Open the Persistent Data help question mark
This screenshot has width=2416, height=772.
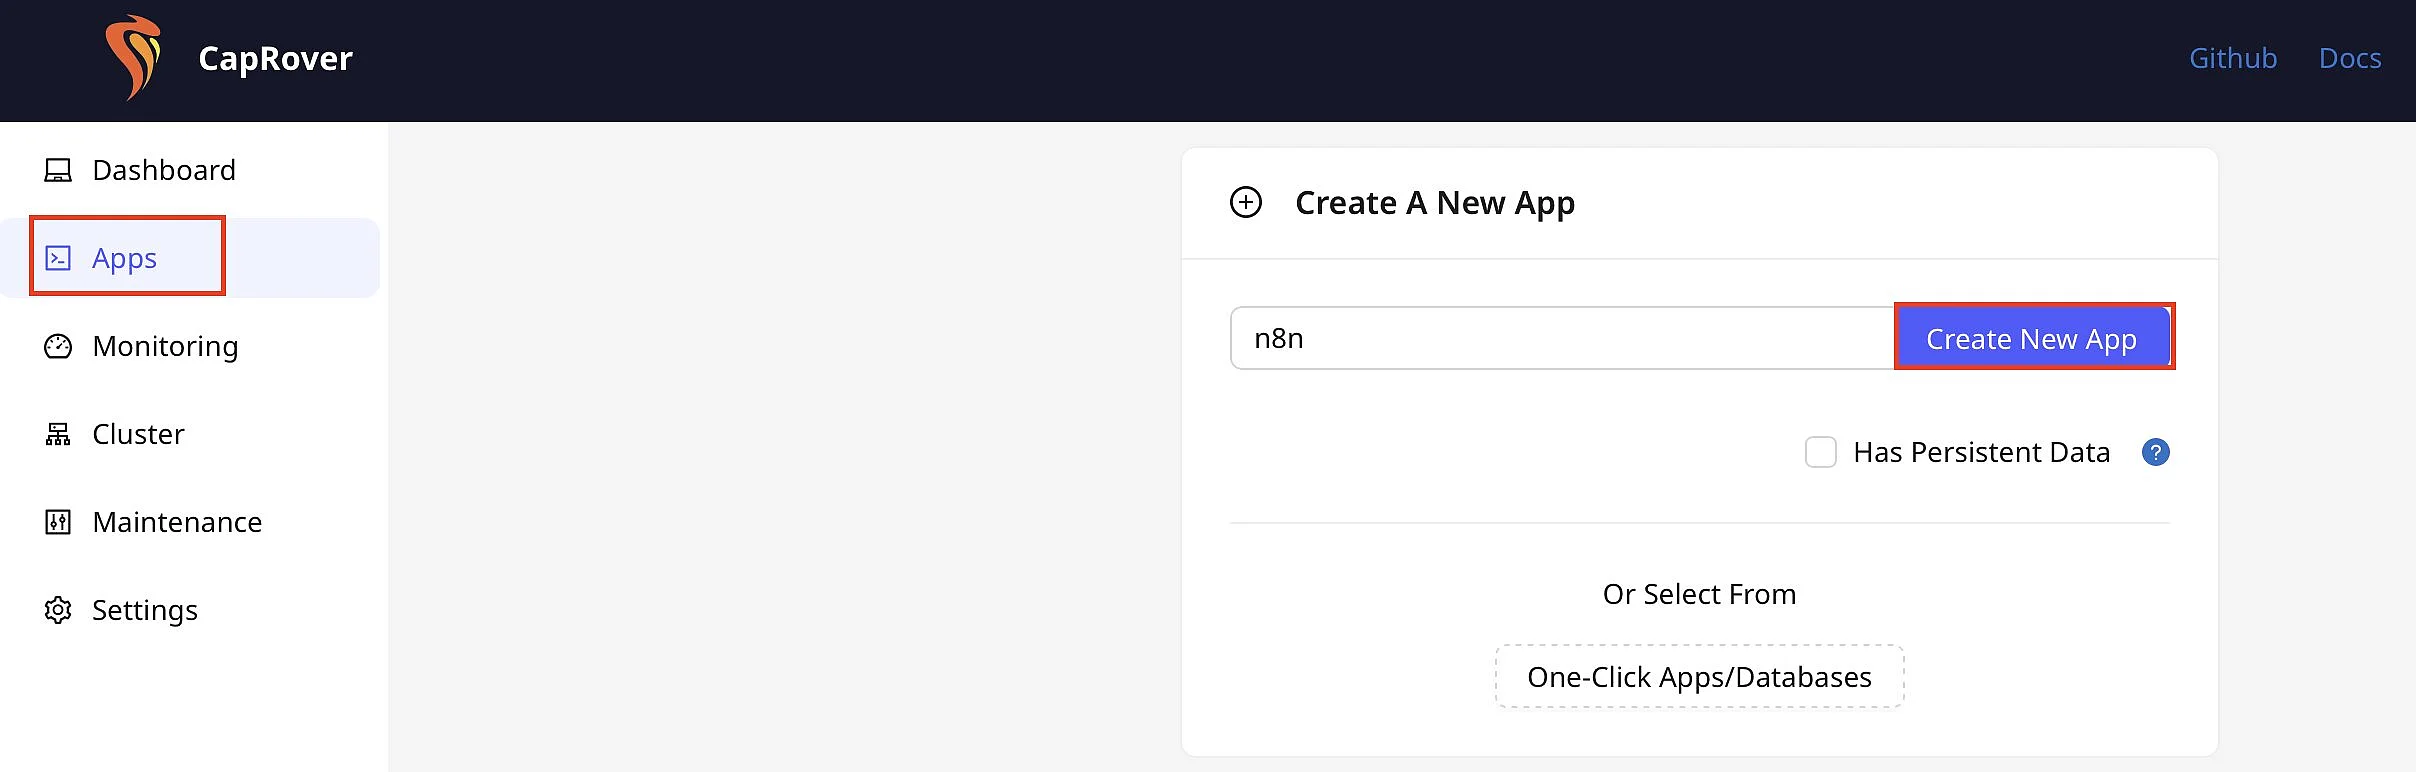tap(2156, 453)
